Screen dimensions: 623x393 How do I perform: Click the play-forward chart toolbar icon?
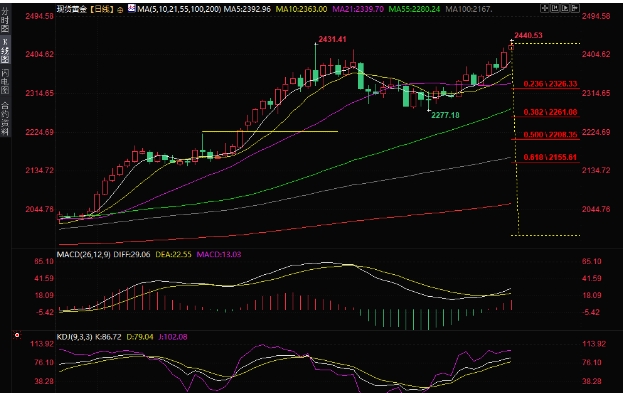coord(565,8)
